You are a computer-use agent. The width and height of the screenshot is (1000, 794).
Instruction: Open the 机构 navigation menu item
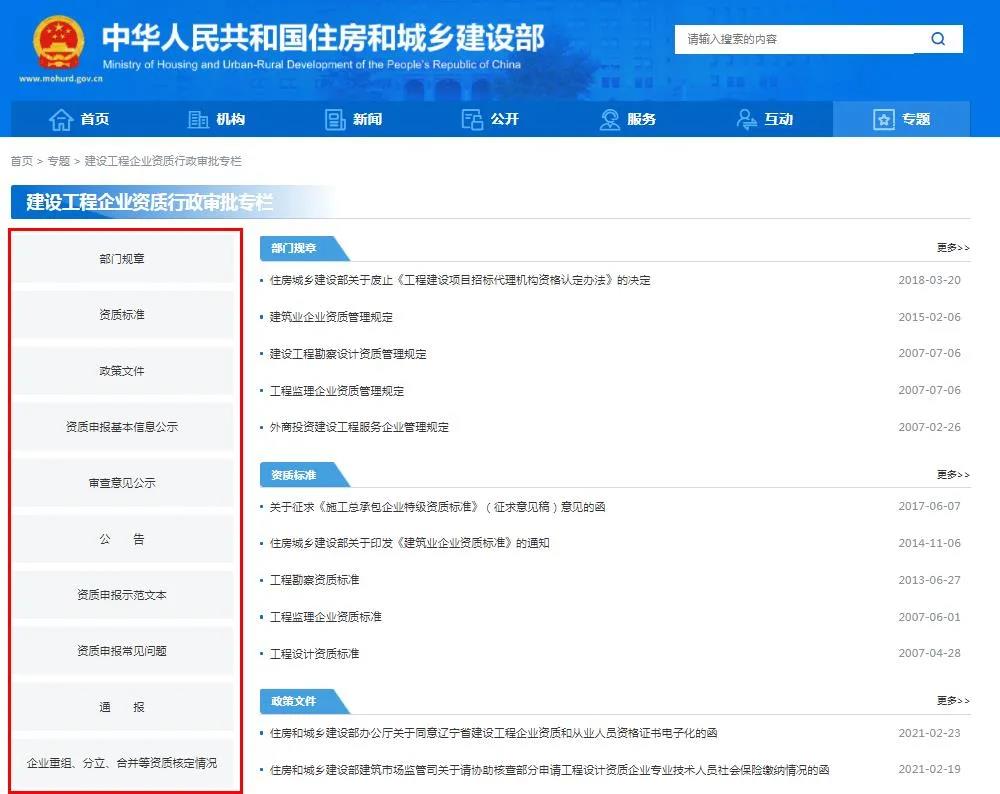click(217, 119)
